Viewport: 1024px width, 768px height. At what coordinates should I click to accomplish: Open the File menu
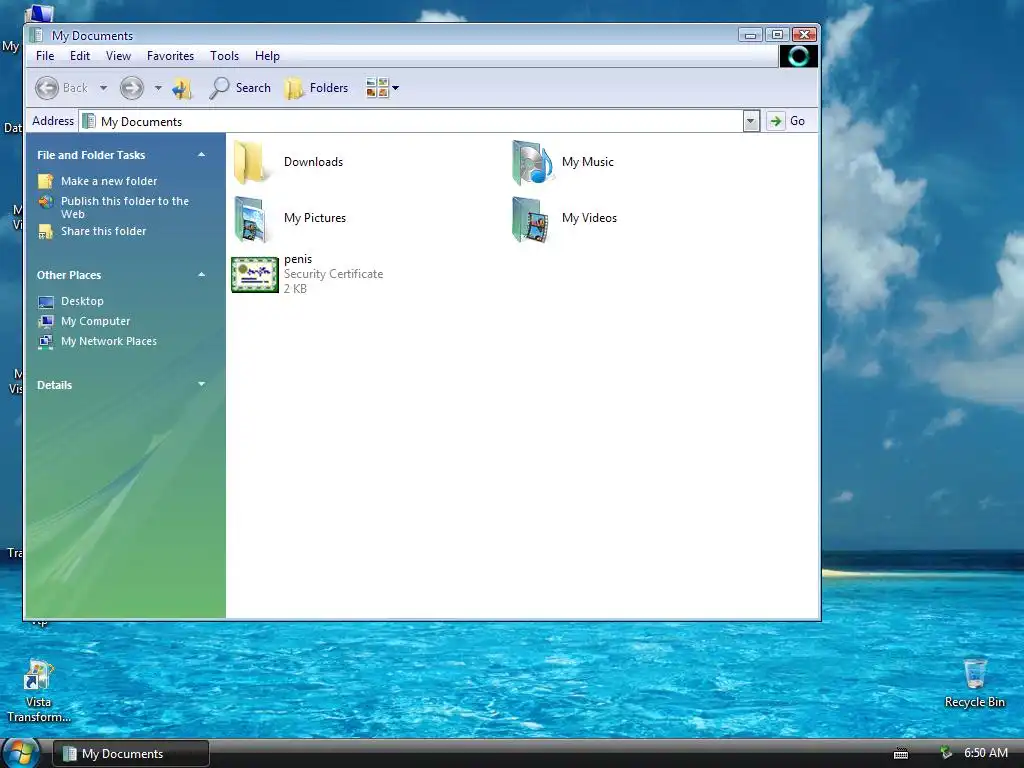click(45, 56)
